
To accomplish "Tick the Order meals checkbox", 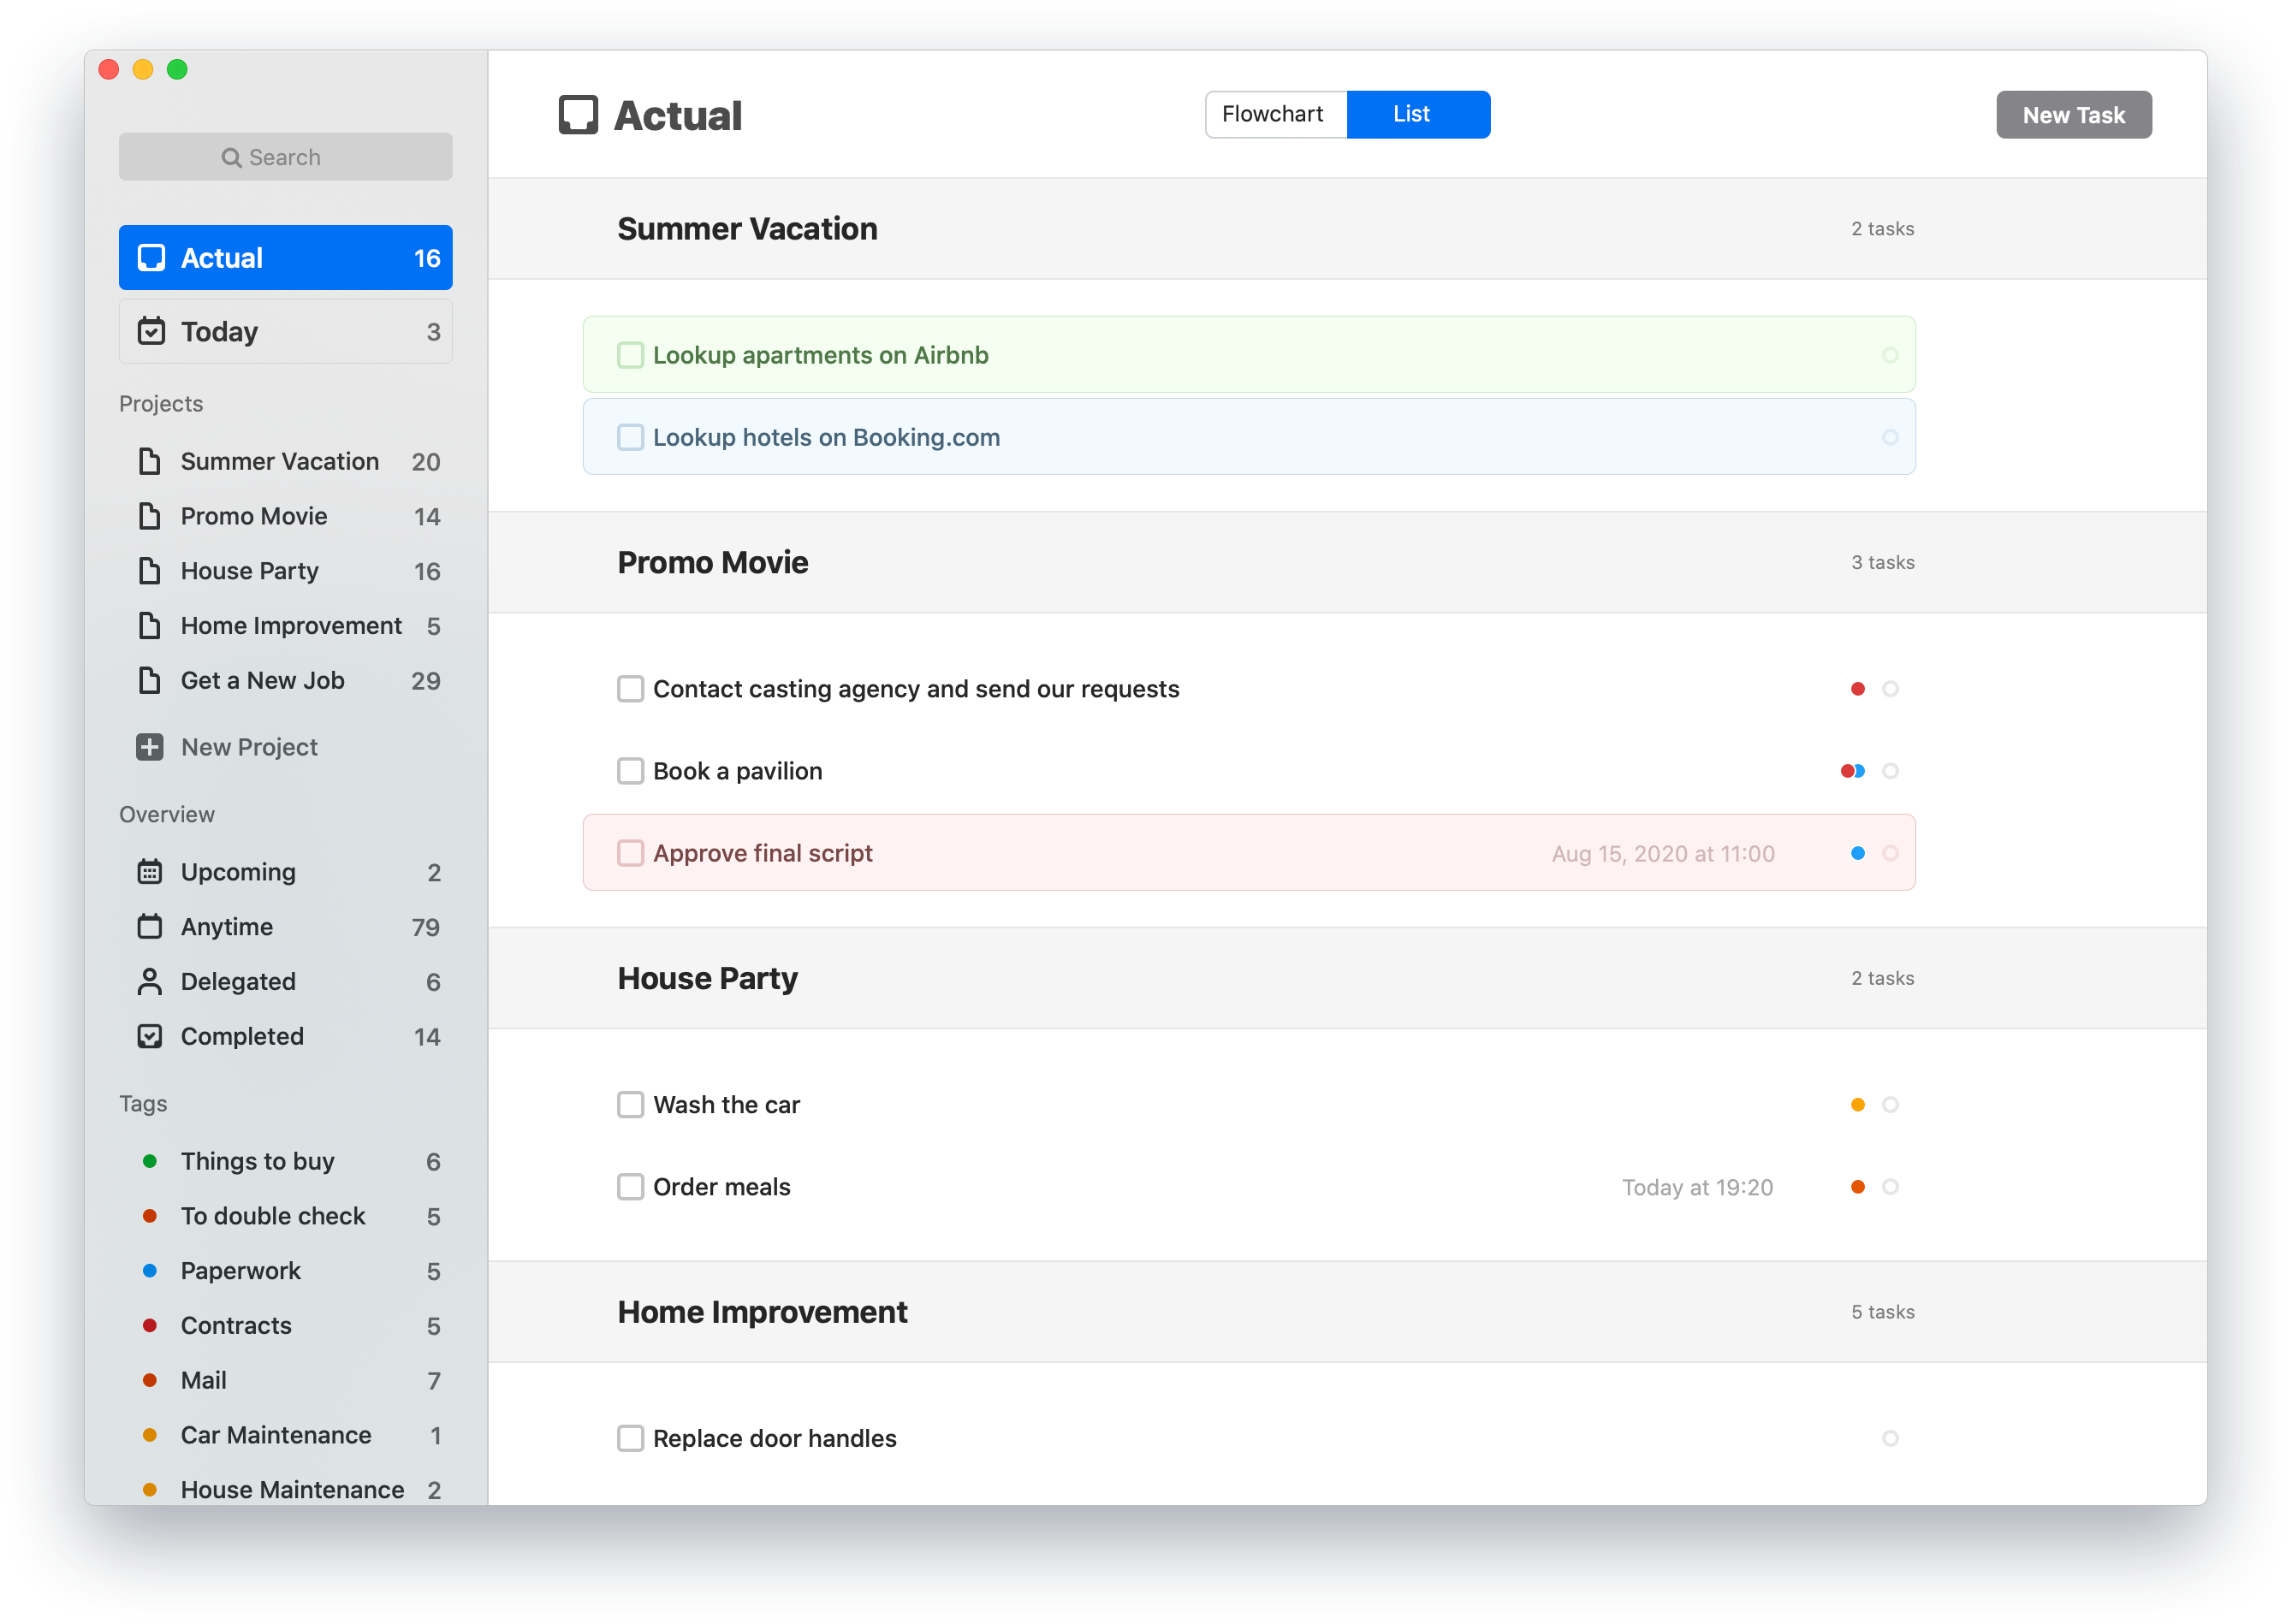I will pos(630,1187).
